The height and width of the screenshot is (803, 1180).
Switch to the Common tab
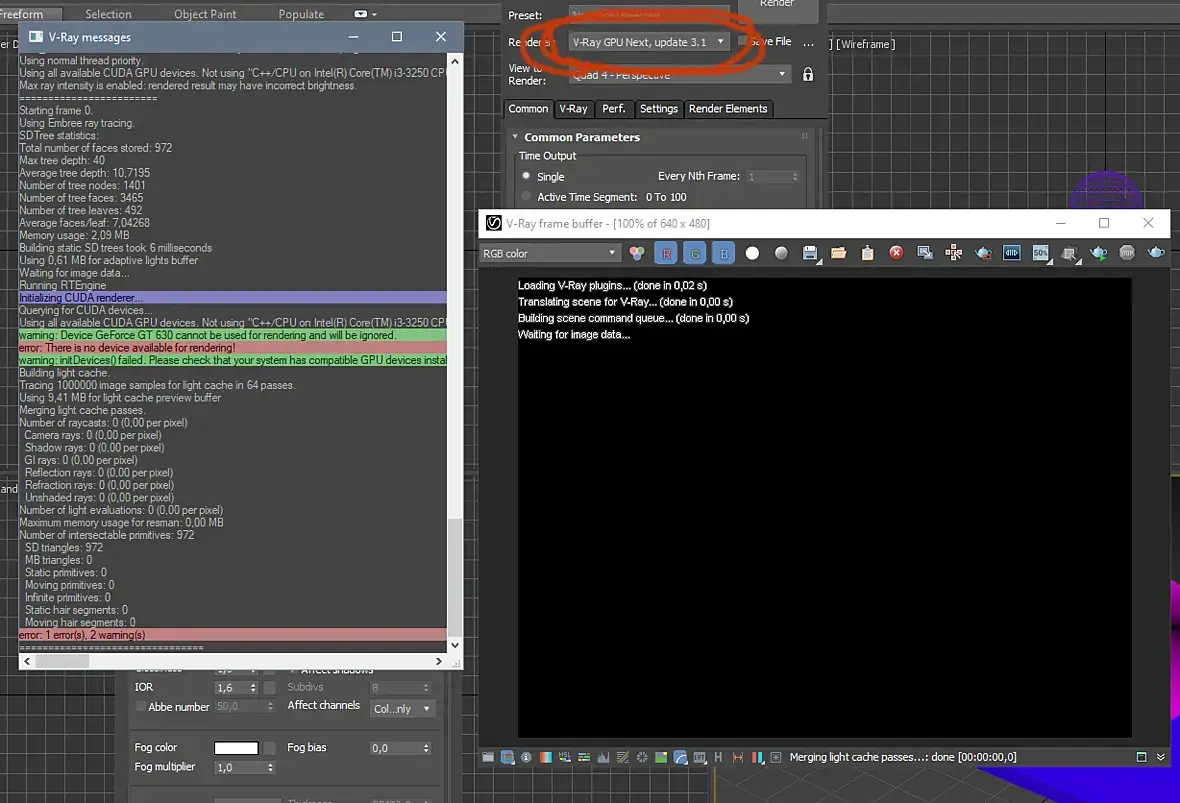(528, 109)
